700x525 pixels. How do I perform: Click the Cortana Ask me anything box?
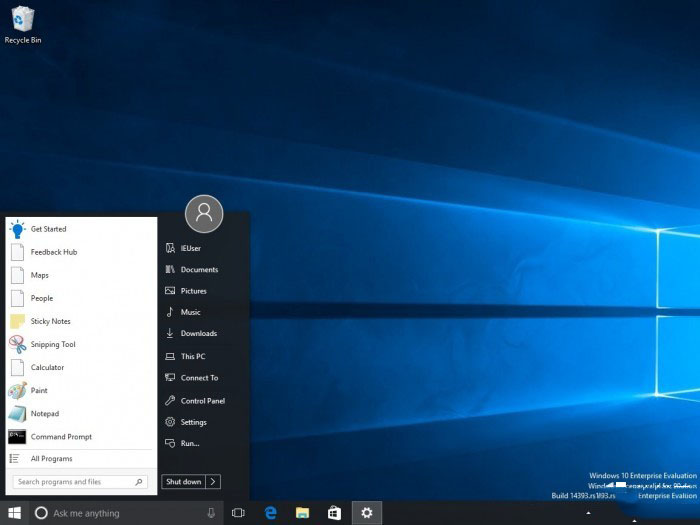point(126,513)
